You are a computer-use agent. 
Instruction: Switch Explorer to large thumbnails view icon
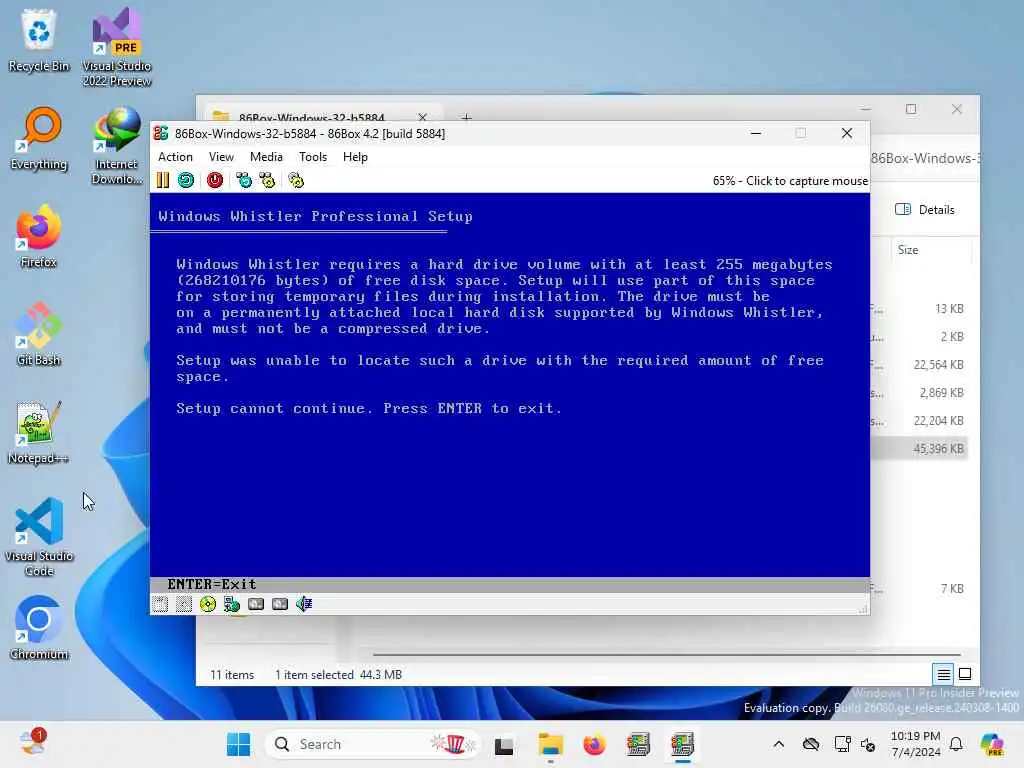[x=965, y=674]
